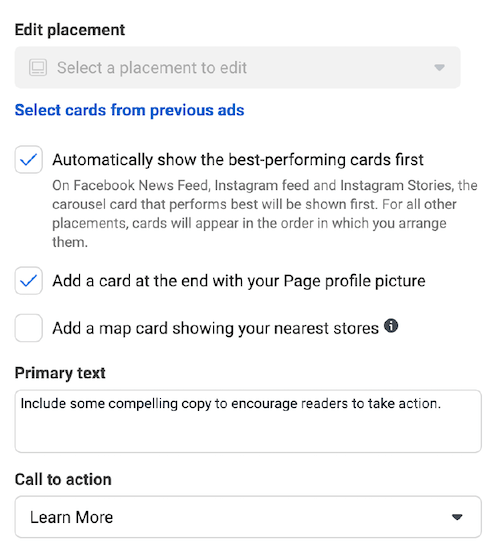The width and height of the screenshot is (500, 557).
Task: Click the placement device icon in the dropdown
Action: [x=38, y=67]
